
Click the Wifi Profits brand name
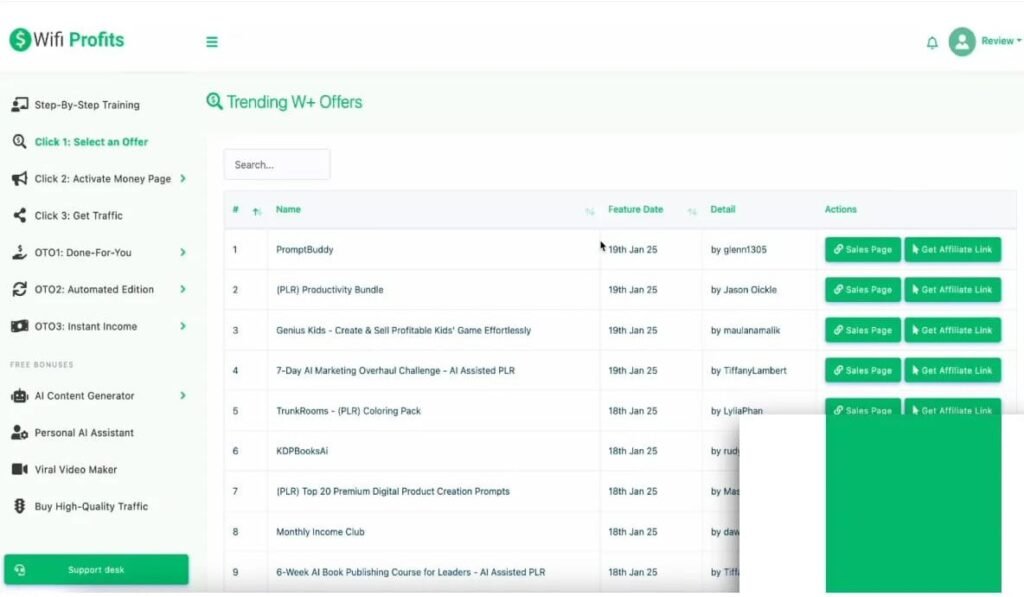click(x=78, y=40)
